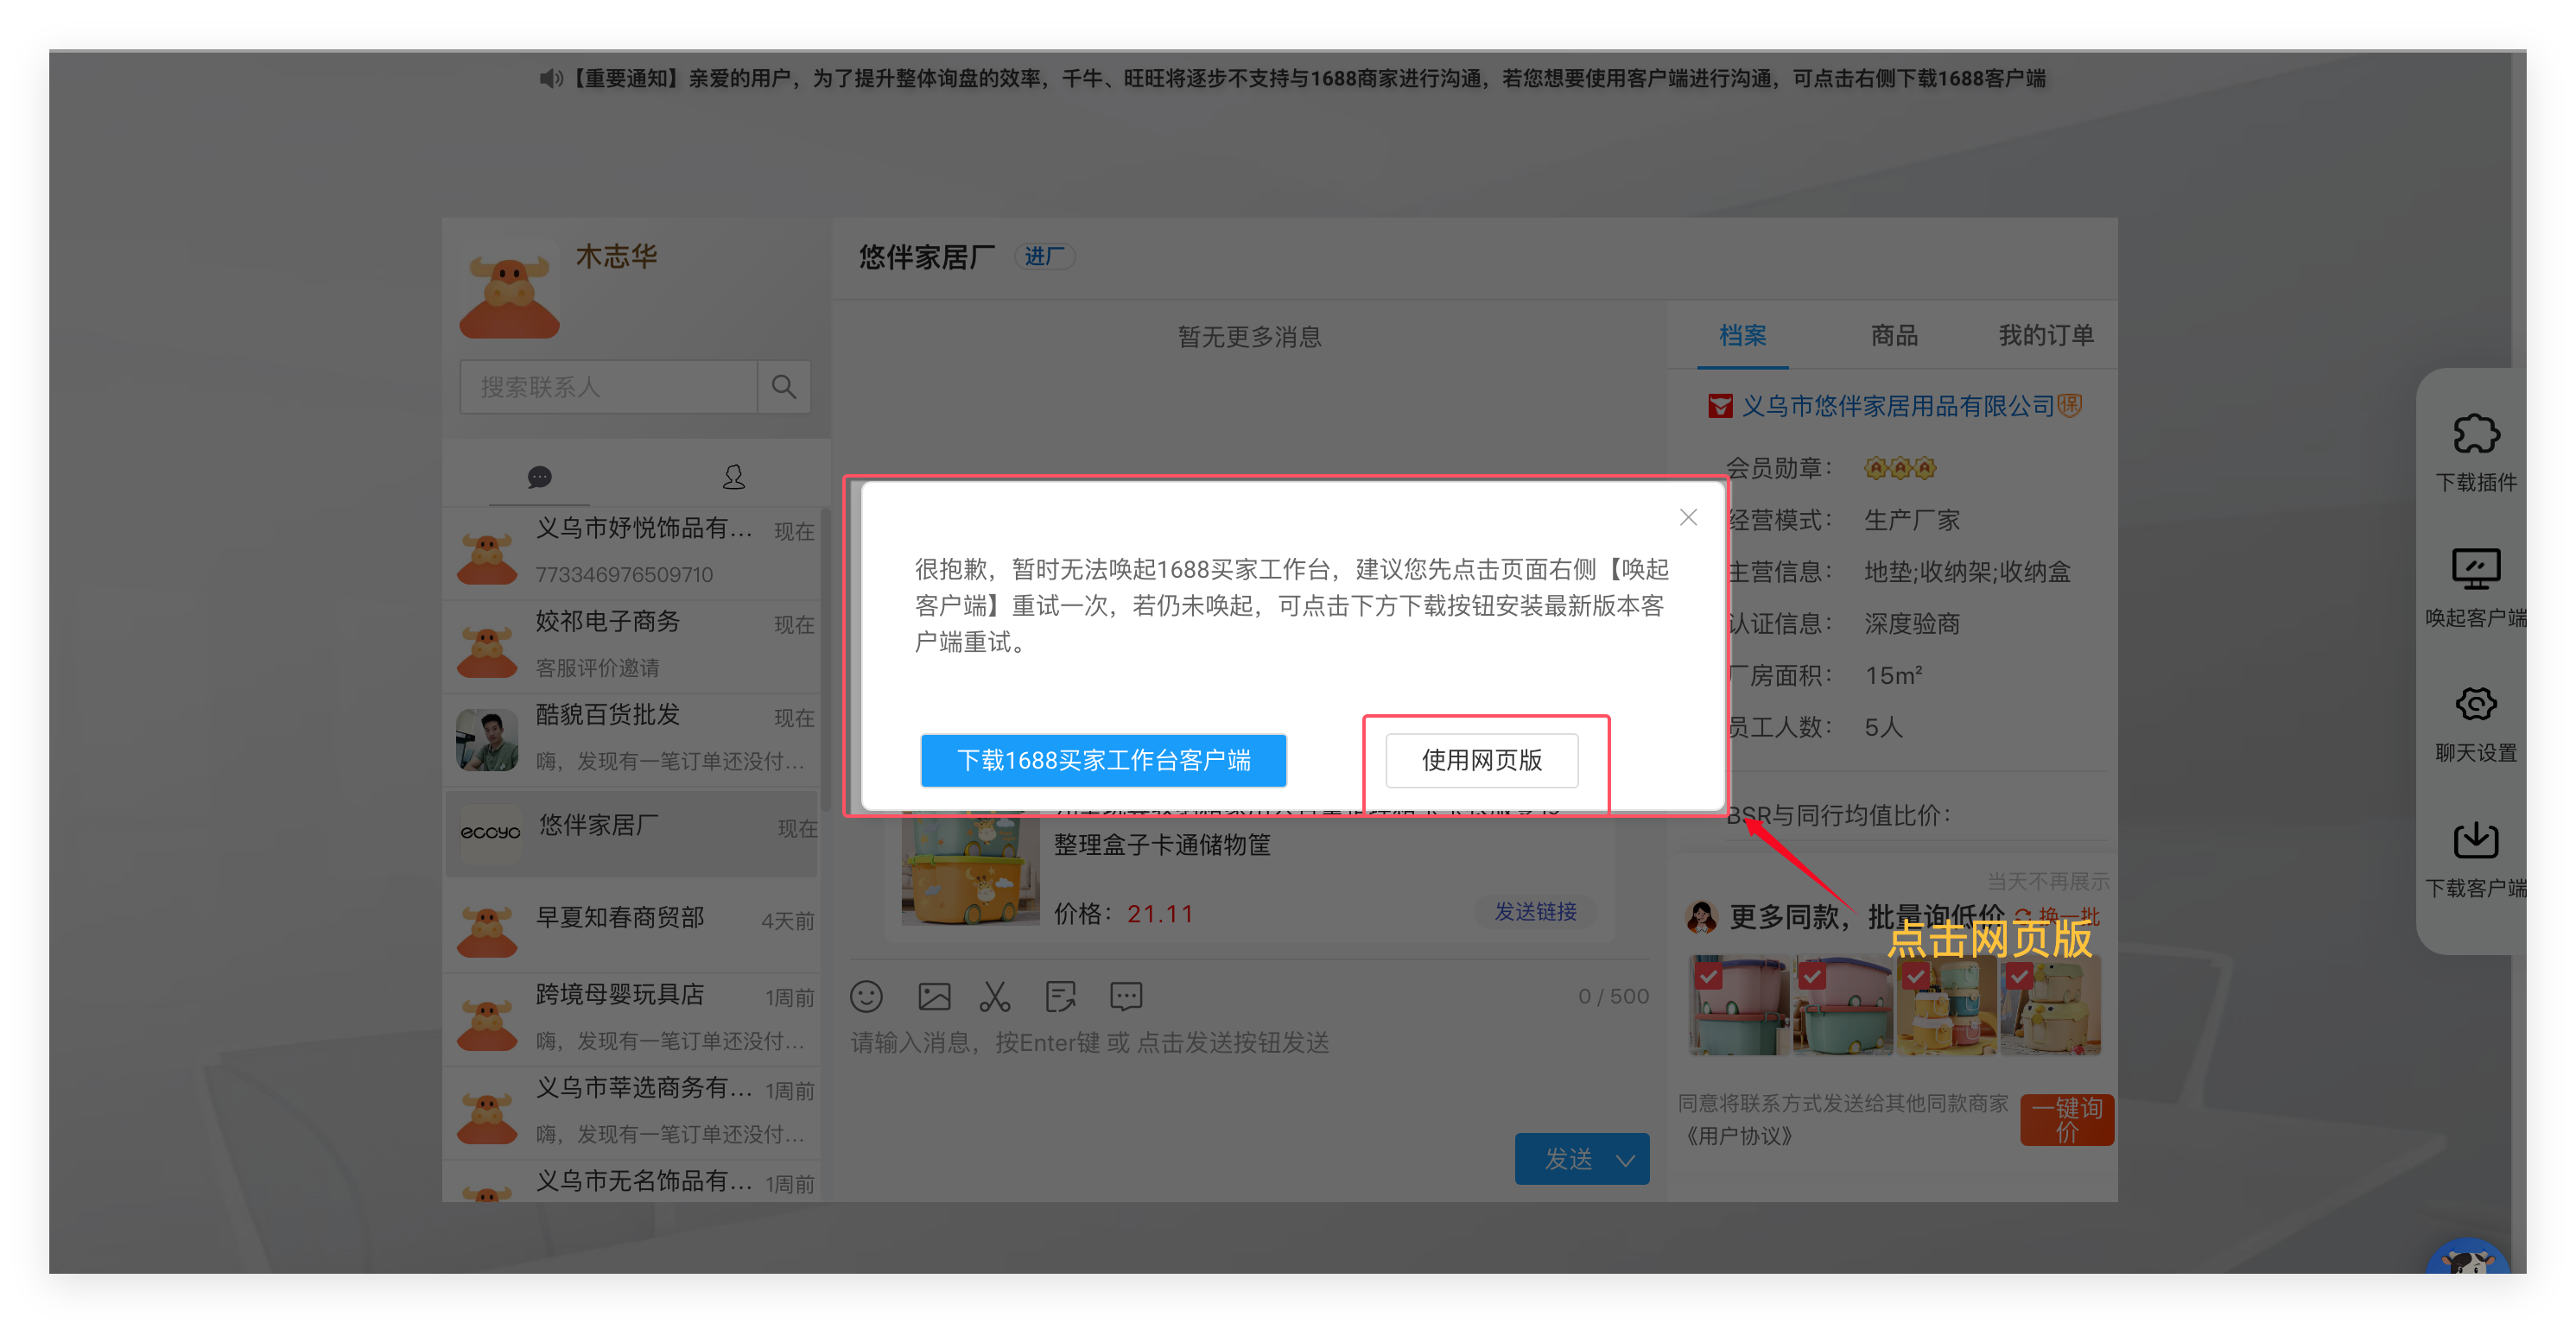Open 聊天设置 gear icon
The image size is (2576, 1323).
[2475, 705]
